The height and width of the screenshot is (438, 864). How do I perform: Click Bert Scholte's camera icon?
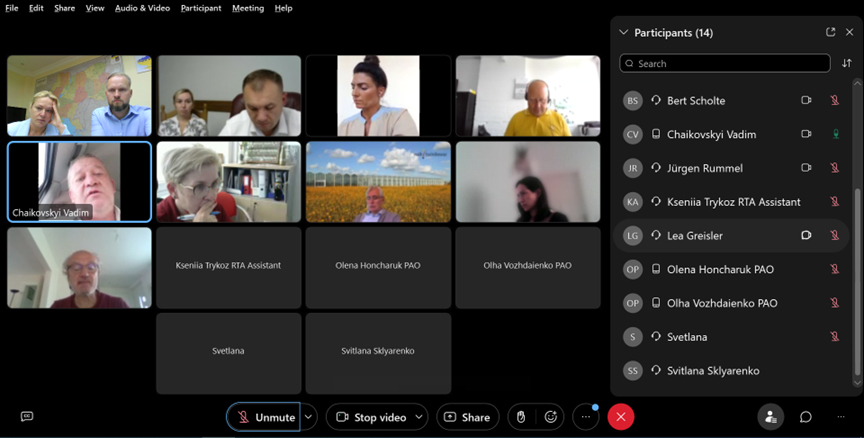point(806,100)
